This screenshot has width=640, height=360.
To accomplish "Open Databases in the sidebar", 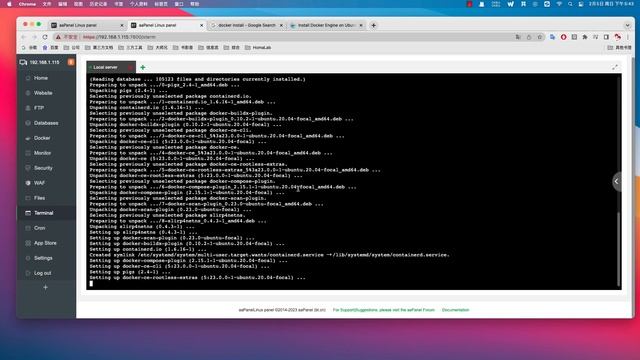I will coord(46,123).
